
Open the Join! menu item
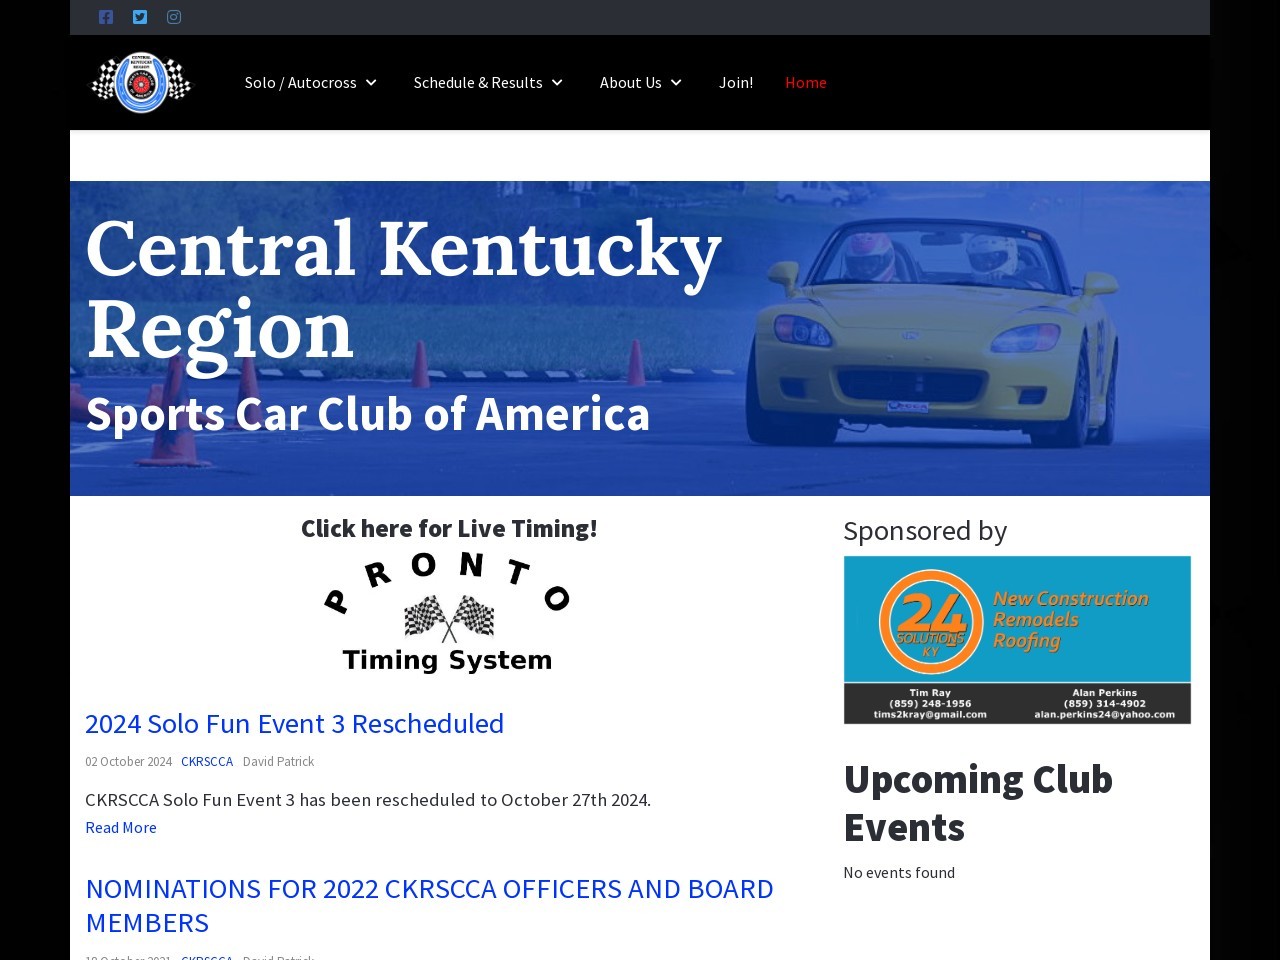click(736, 82)
